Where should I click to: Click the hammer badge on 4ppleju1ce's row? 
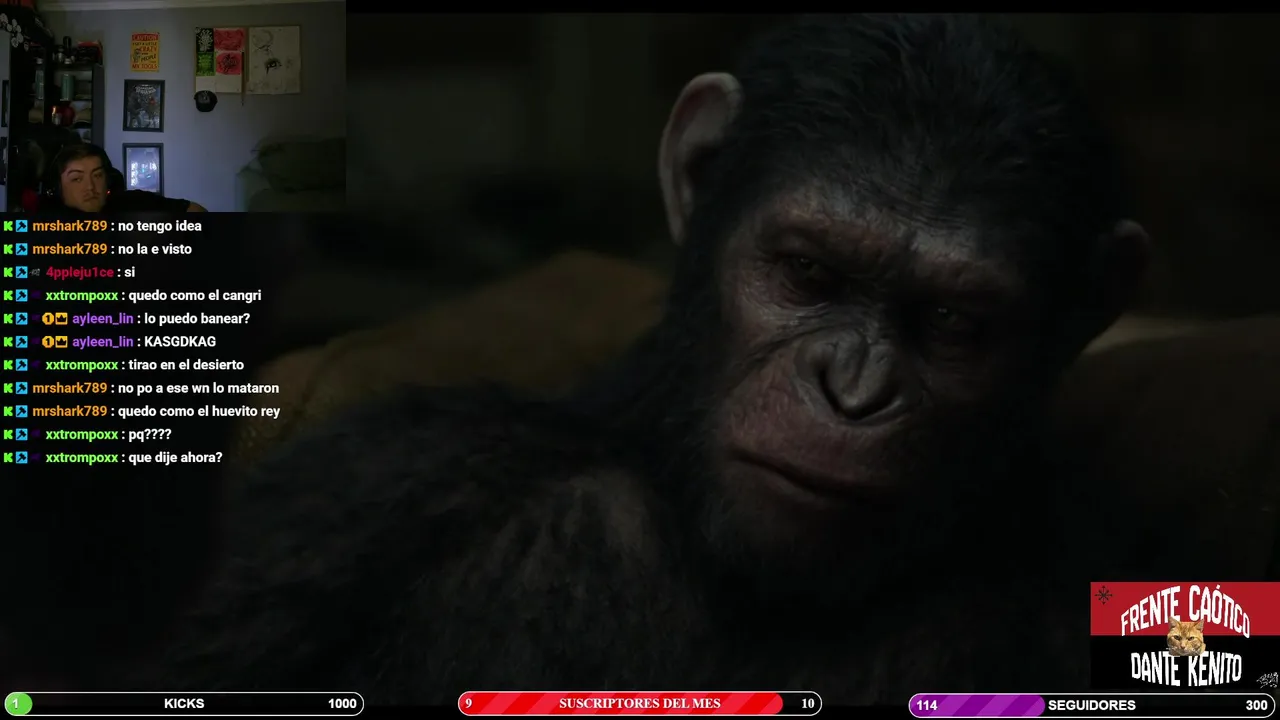click(x=21, y=272)
